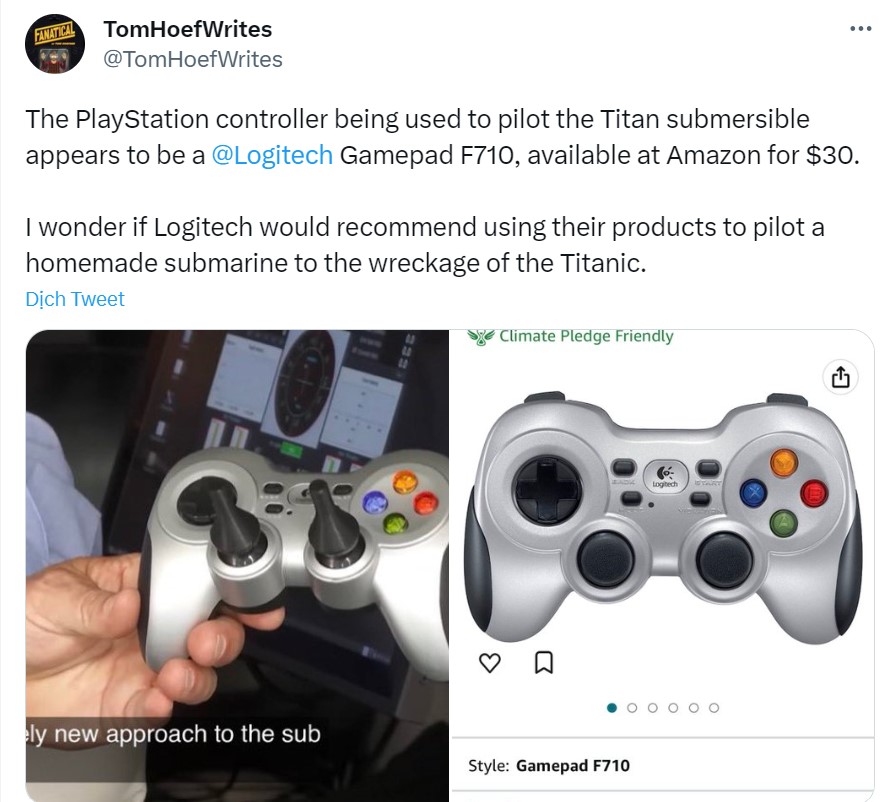Select the last carousel dot
The width and height of the screenshot is (895, 802).
713,708
